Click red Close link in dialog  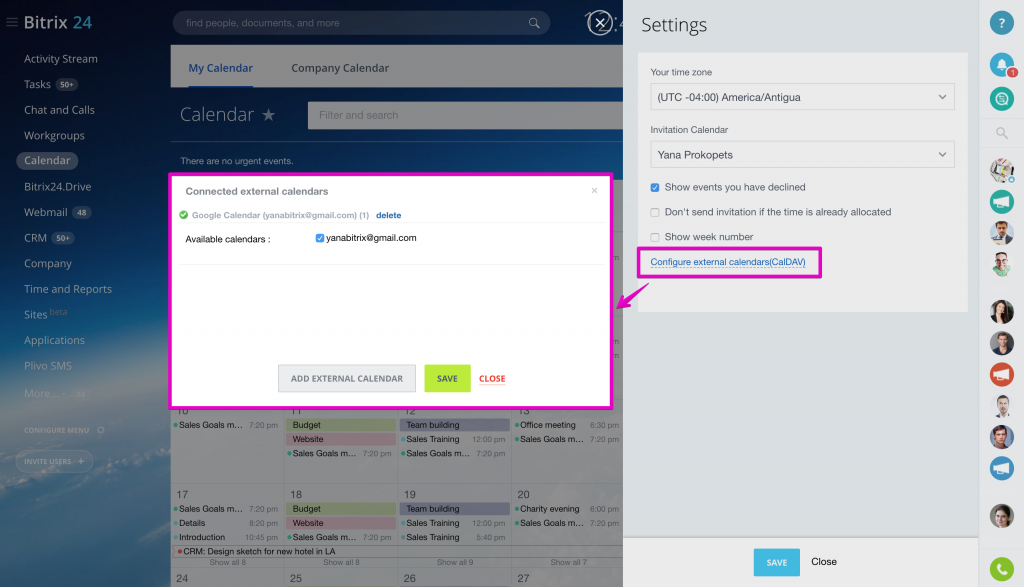492,379
